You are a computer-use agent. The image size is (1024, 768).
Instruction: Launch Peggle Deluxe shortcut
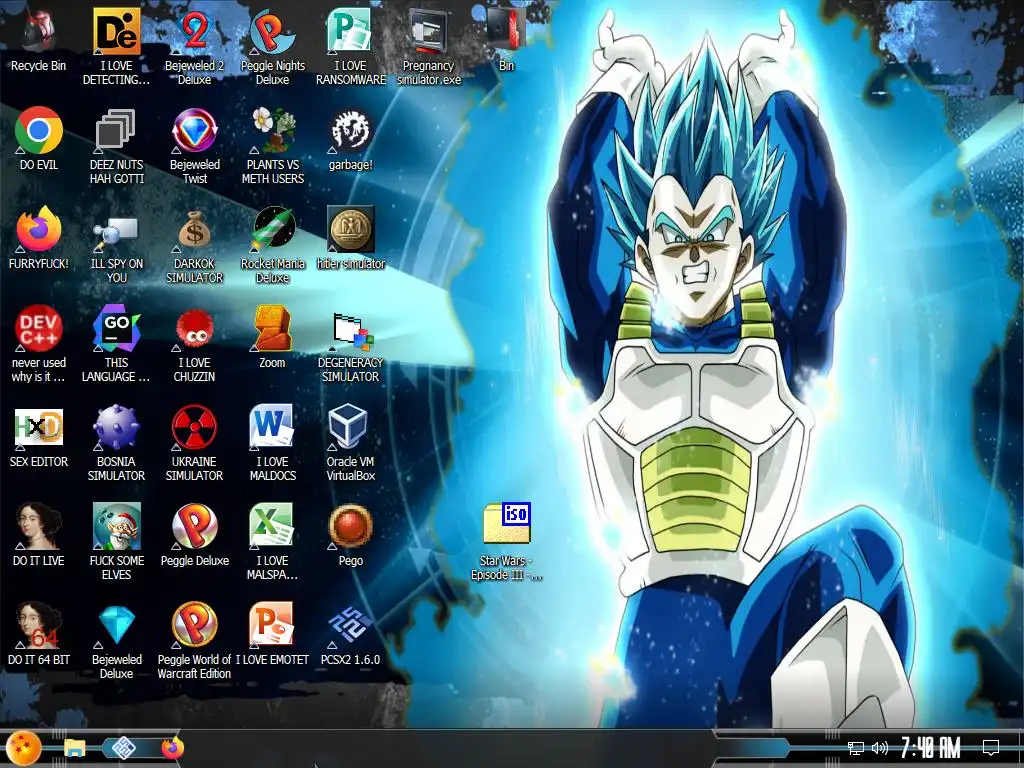(x=194, y=526)
